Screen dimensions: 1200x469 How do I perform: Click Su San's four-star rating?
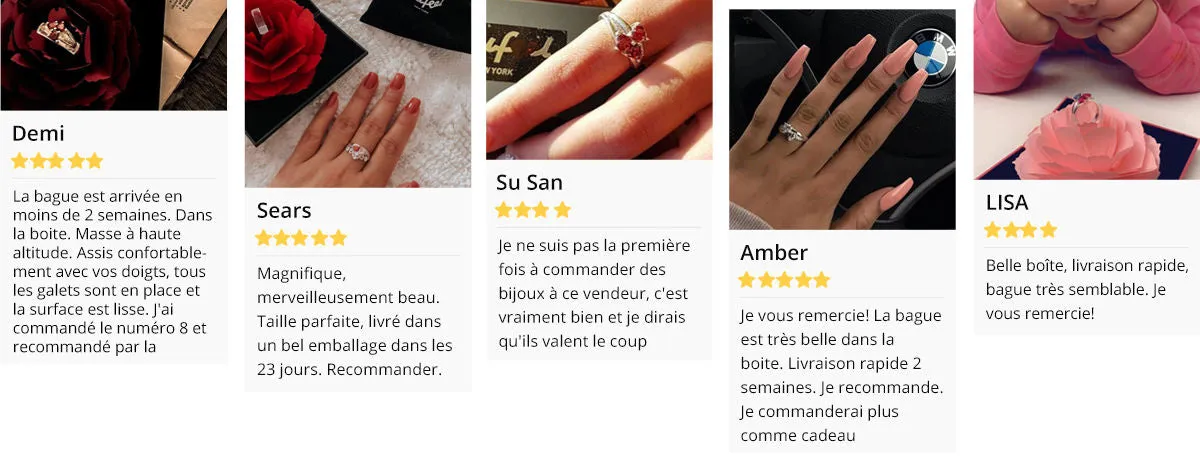(x=533, y=210)
